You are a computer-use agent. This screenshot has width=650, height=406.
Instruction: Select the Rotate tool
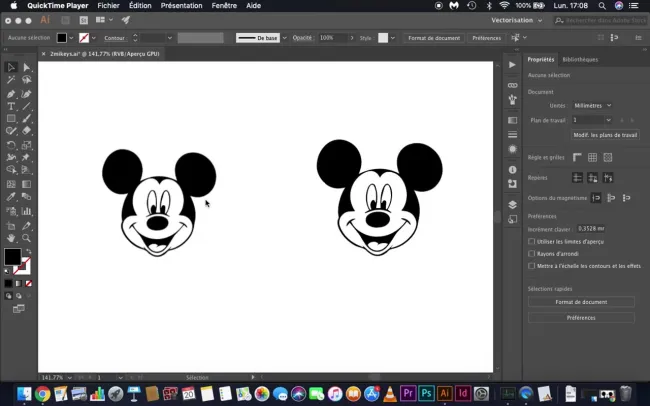click(11, 145)
